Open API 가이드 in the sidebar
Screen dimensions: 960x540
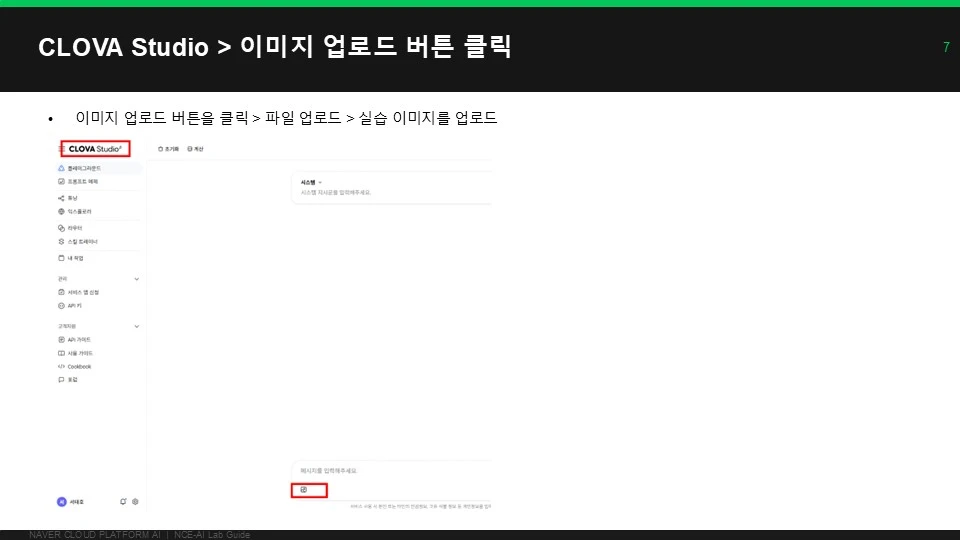pyautogui.click(x=75, y=340)
